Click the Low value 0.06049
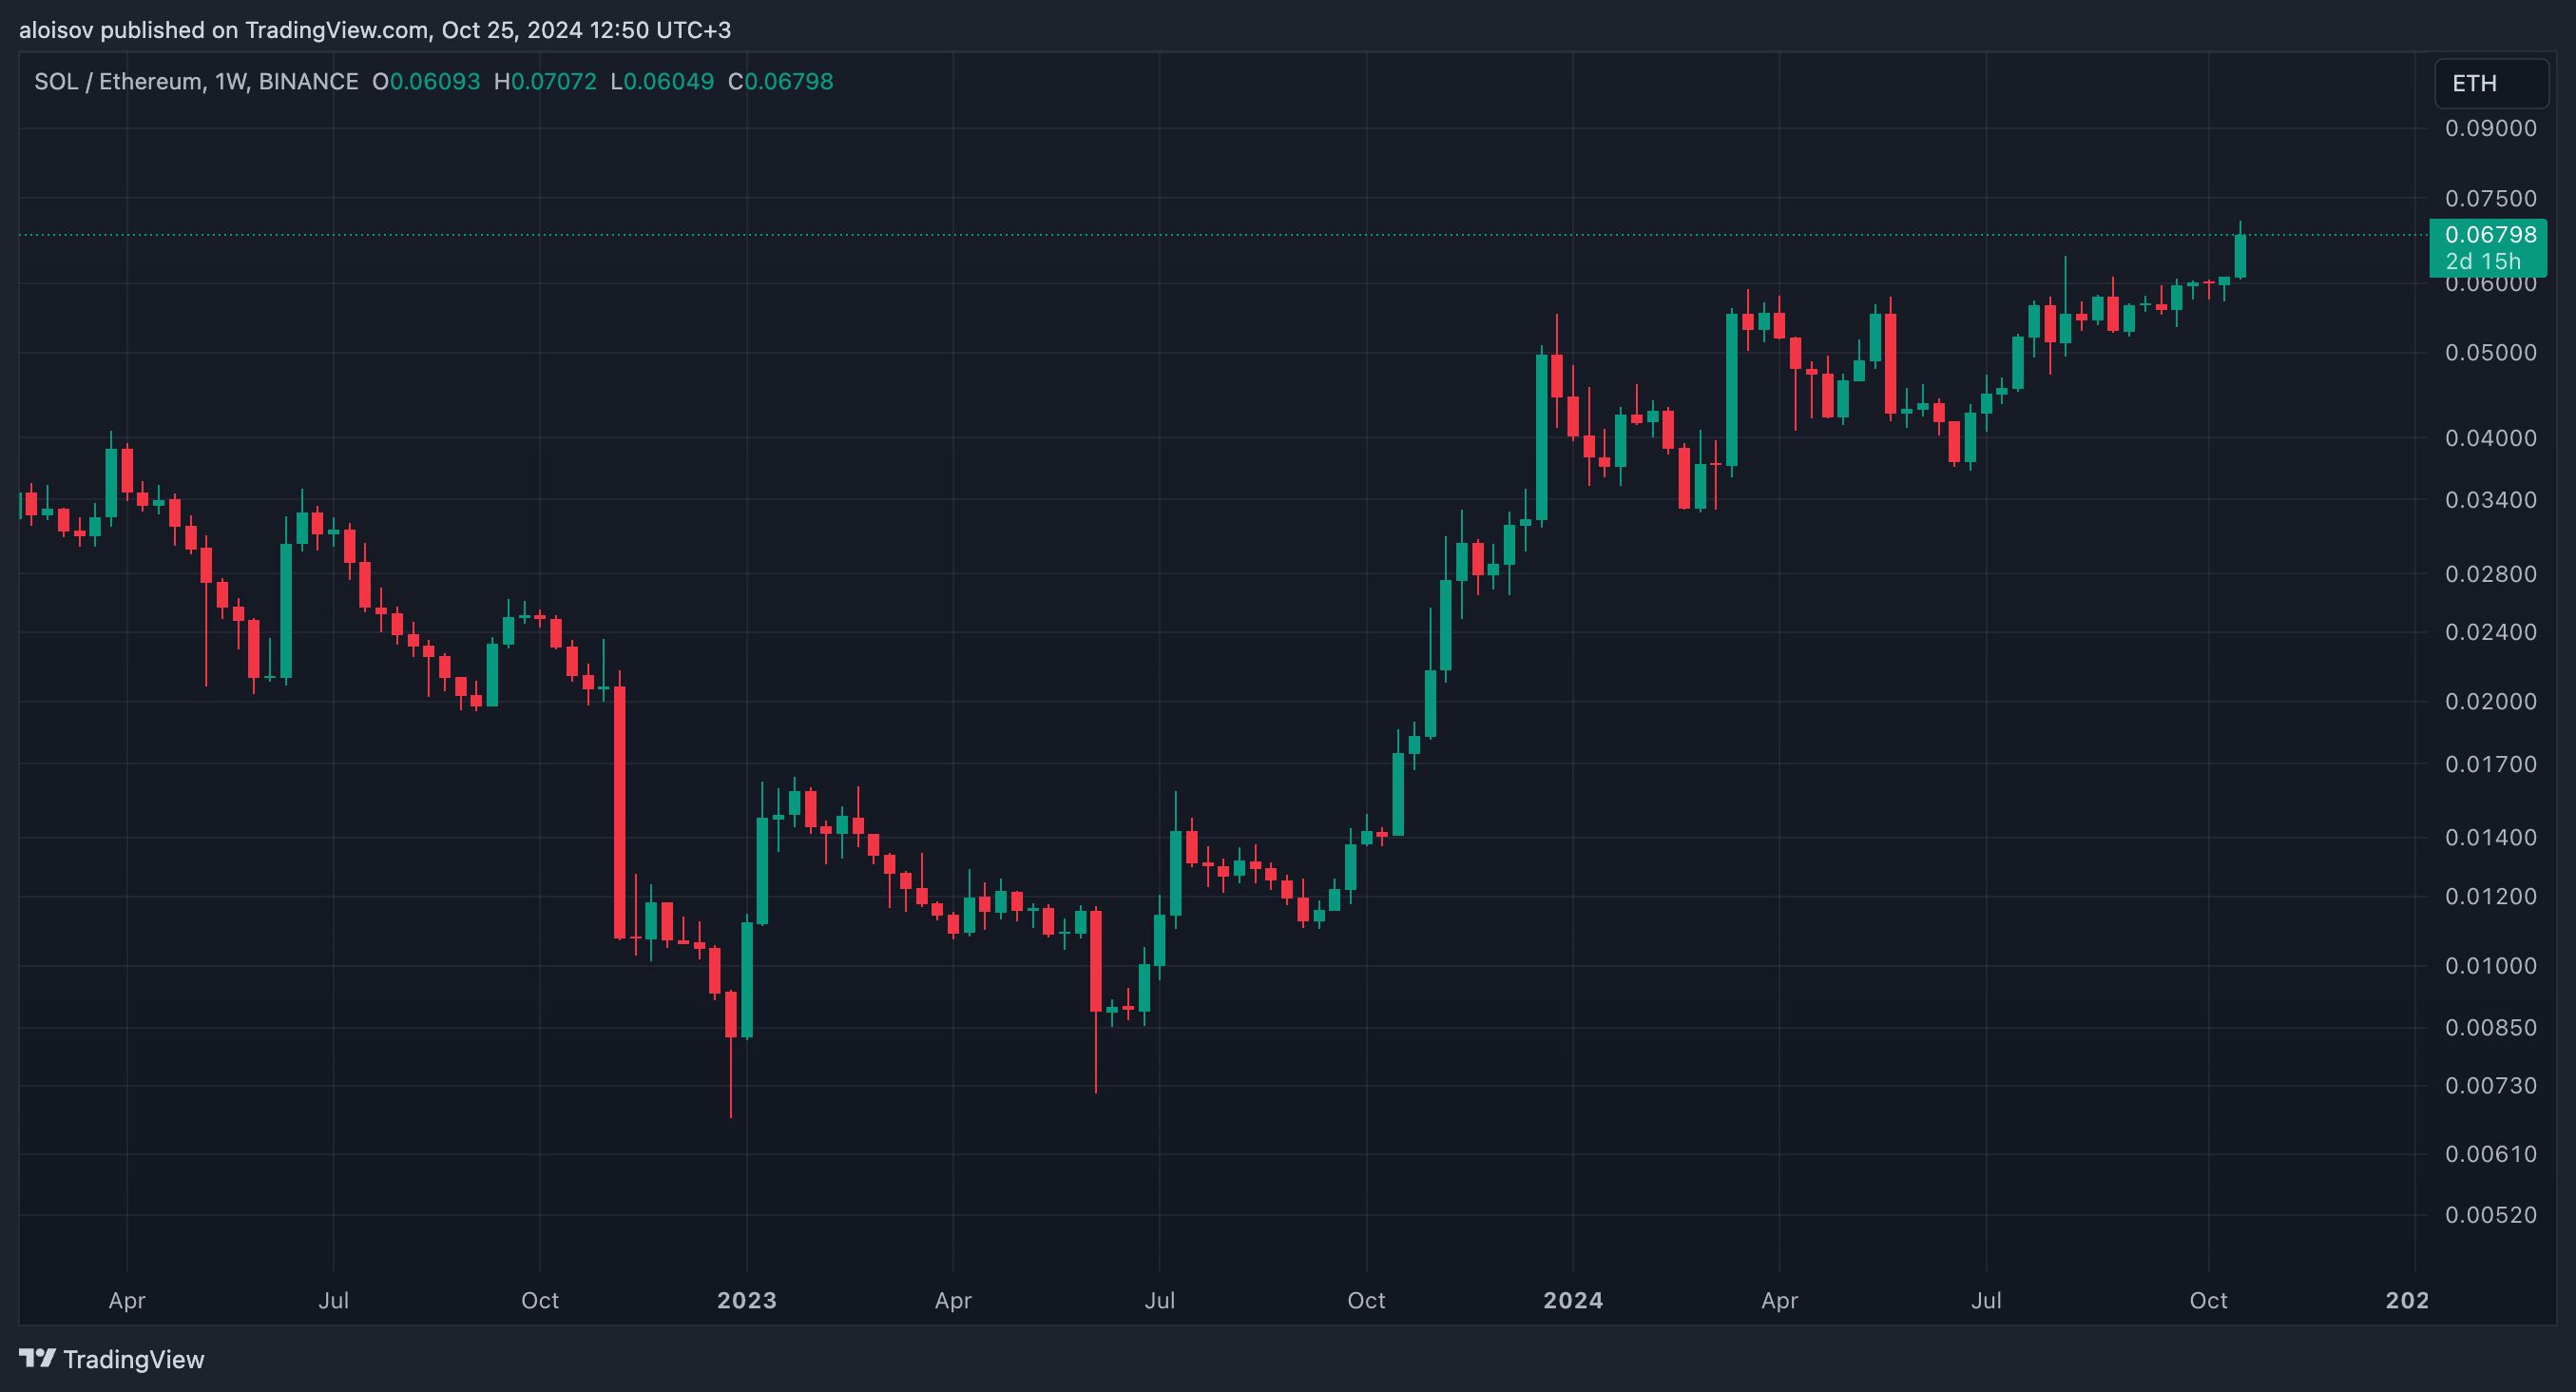This screenshot has width=2576, height=1392. [x=668, y=82]
